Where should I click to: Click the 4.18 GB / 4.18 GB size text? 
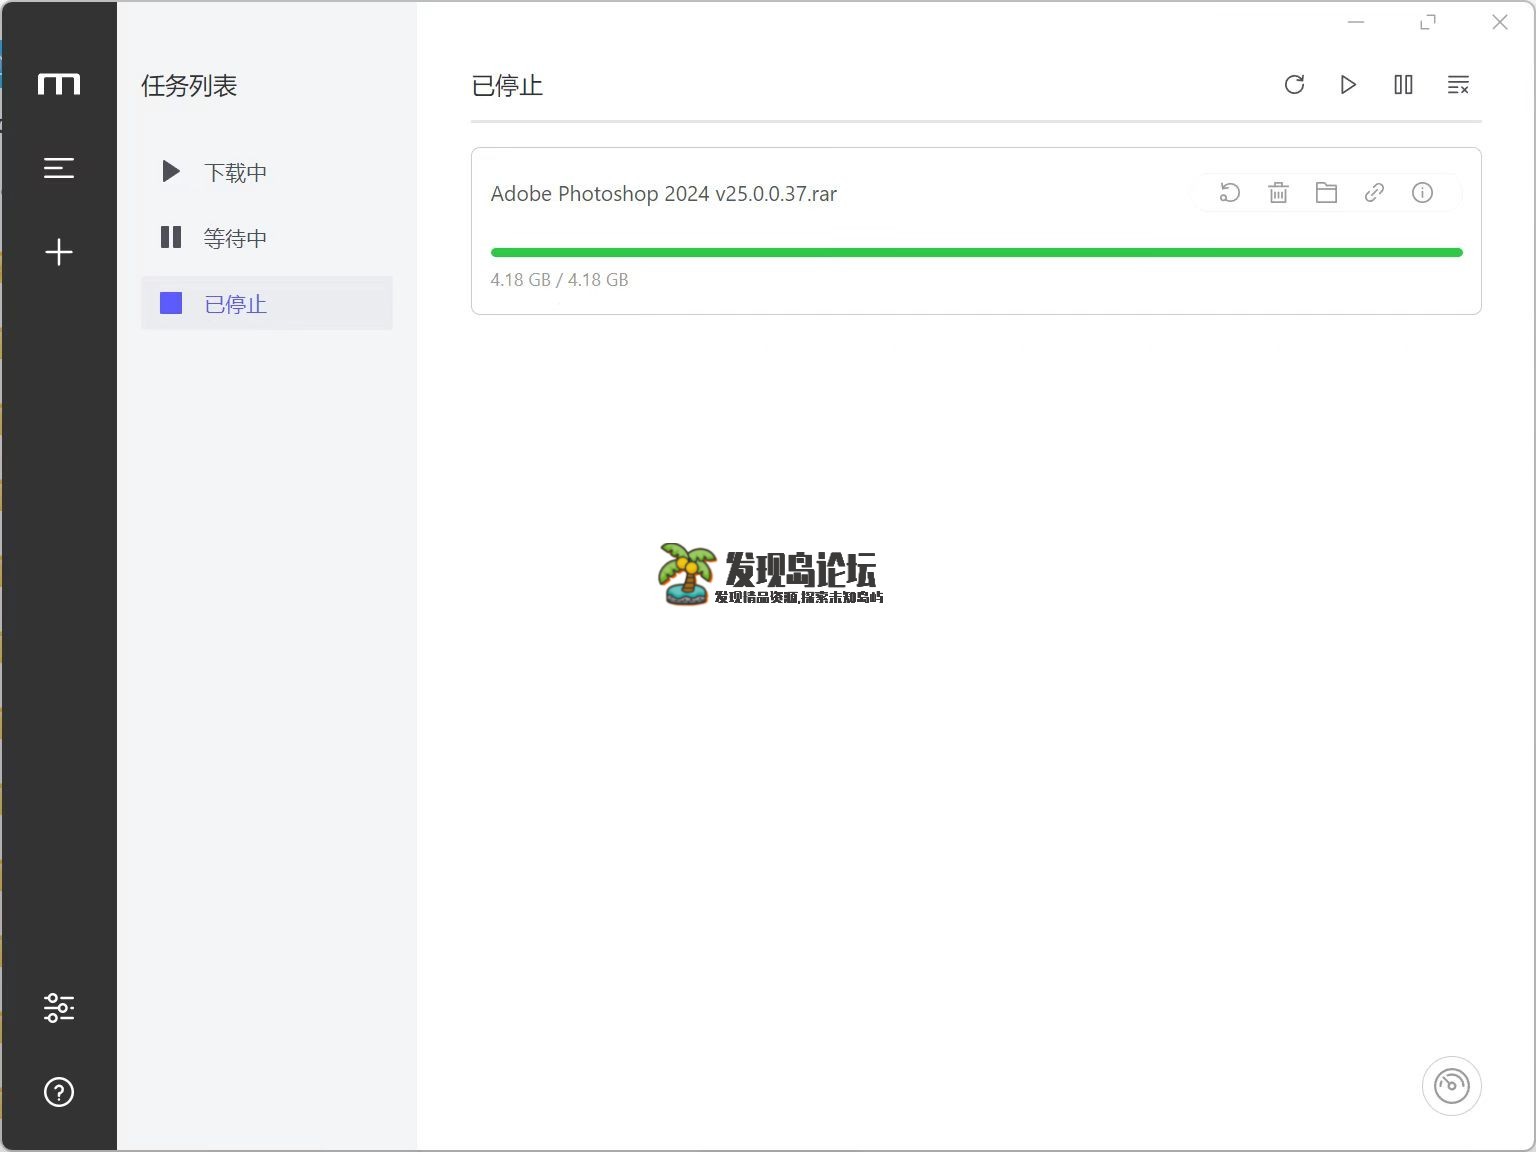[x=559, y=280]
